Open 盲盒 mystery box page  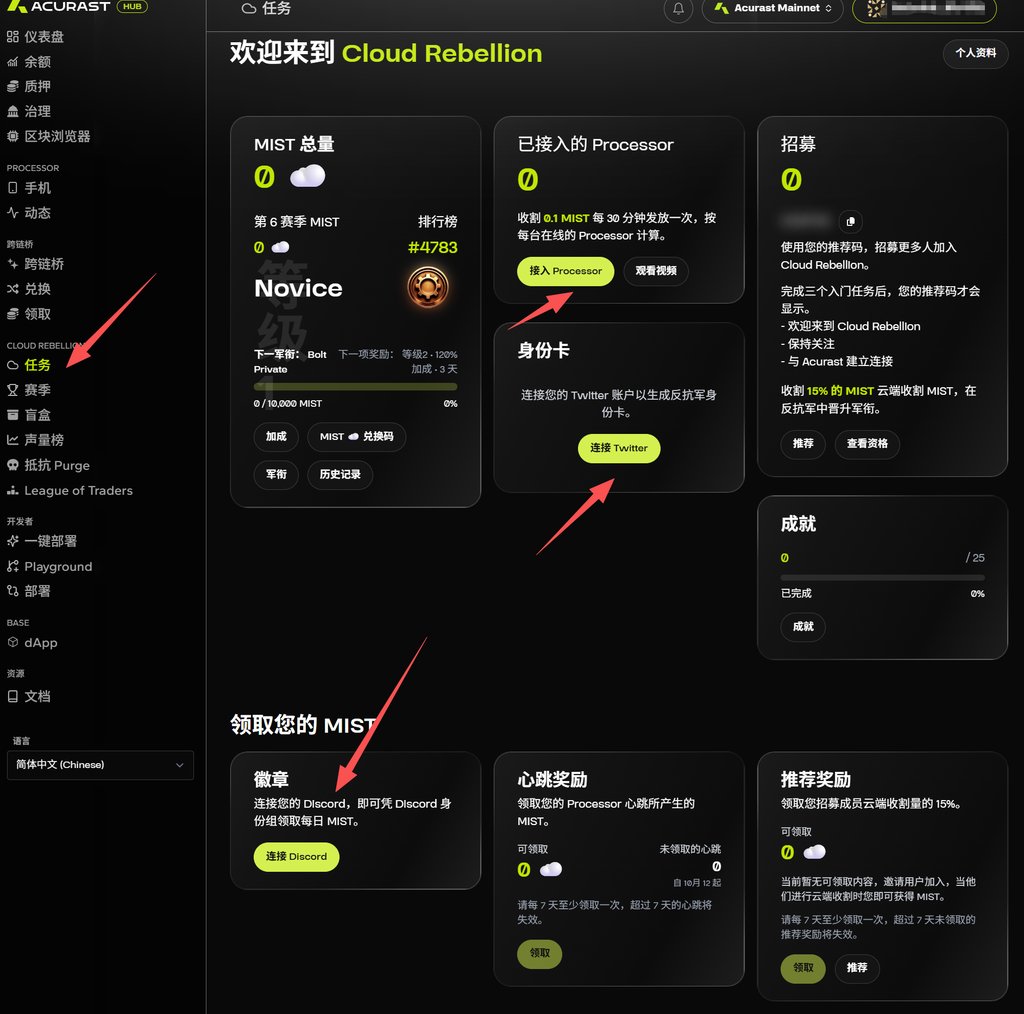(29, 415)
